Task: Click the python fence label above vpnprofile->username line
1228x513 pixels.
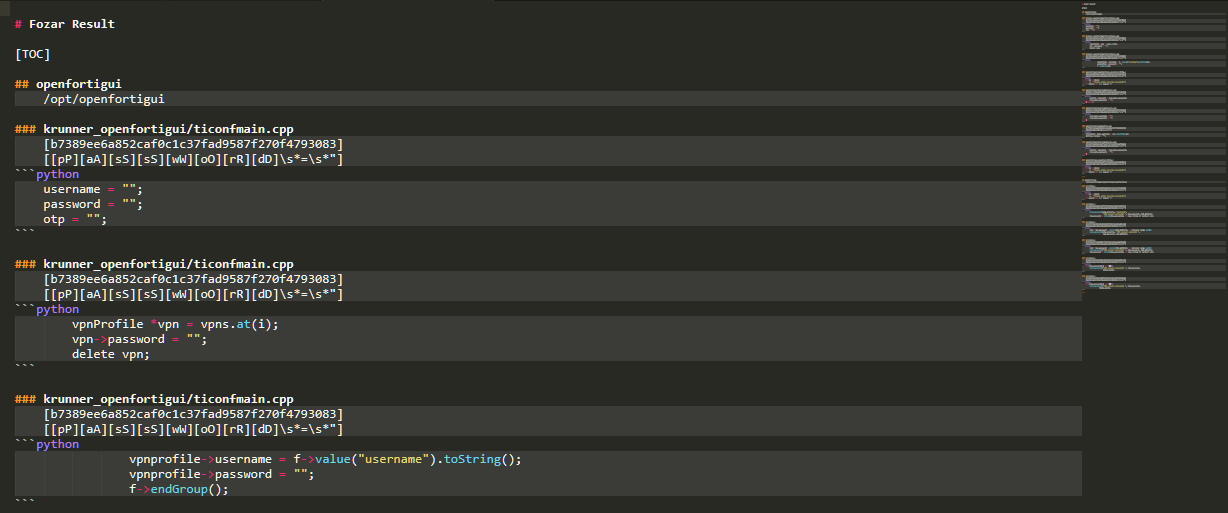Action: point(57,444)
